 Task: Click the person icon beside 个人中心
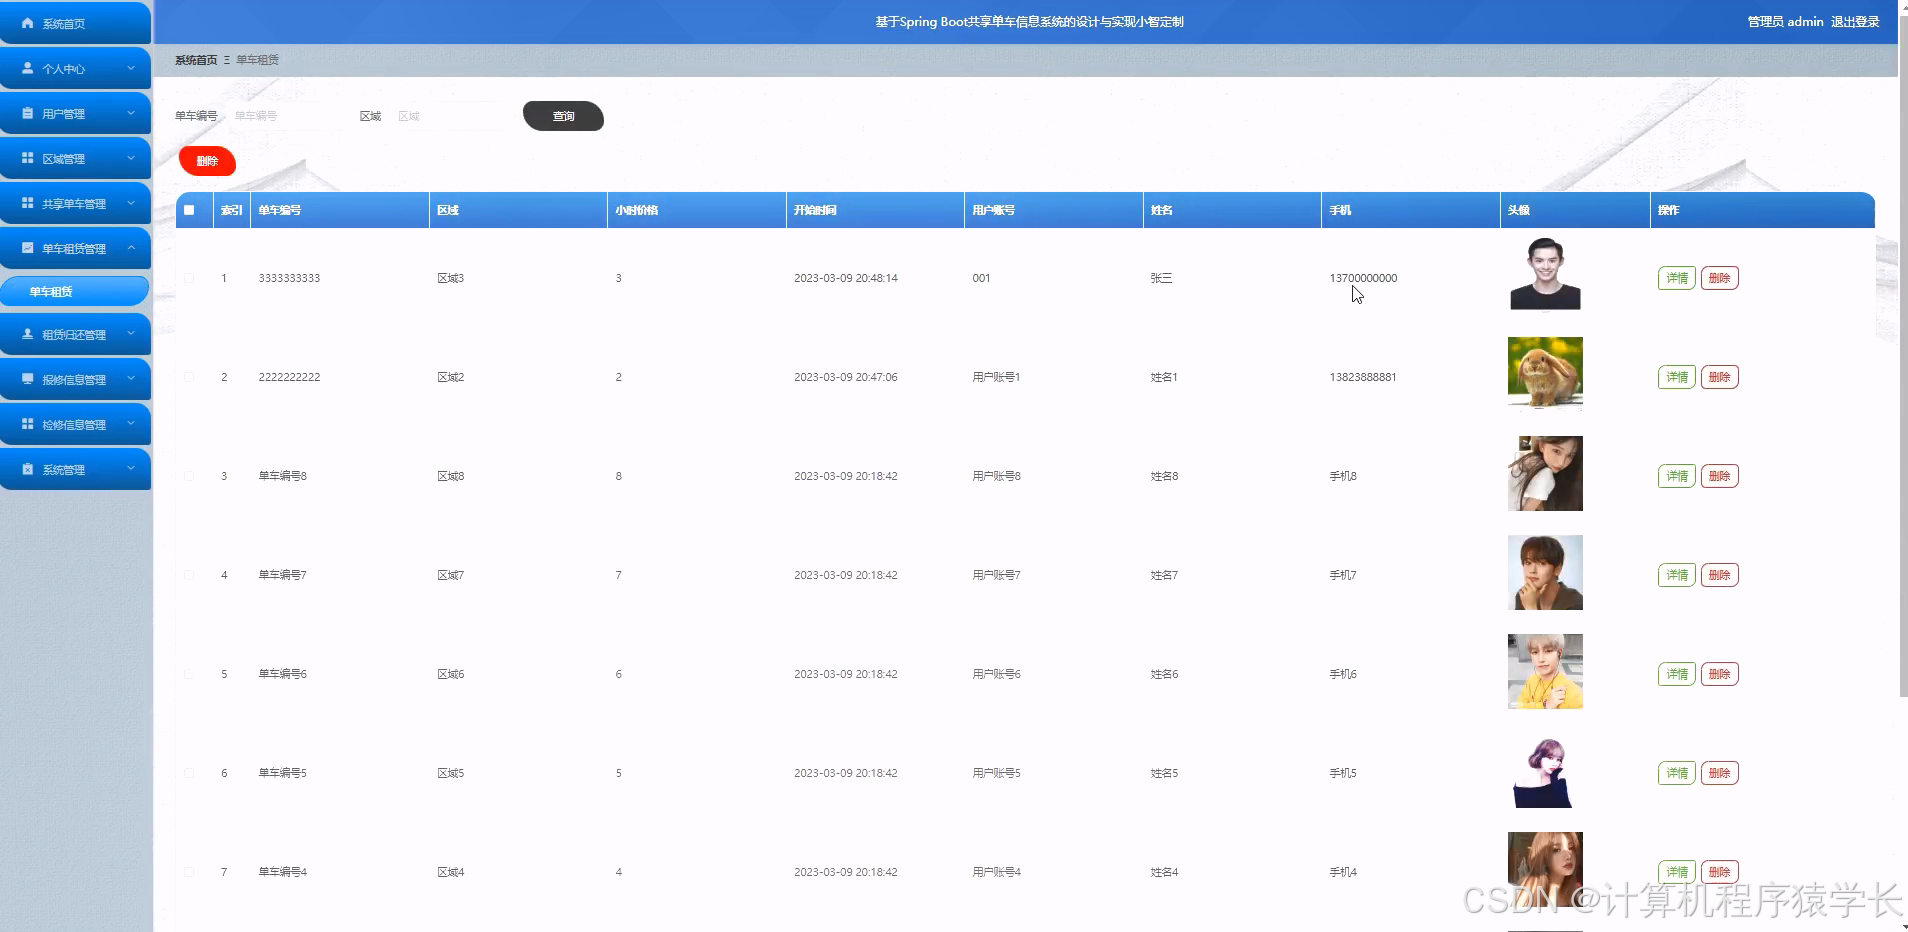(28, 68)
